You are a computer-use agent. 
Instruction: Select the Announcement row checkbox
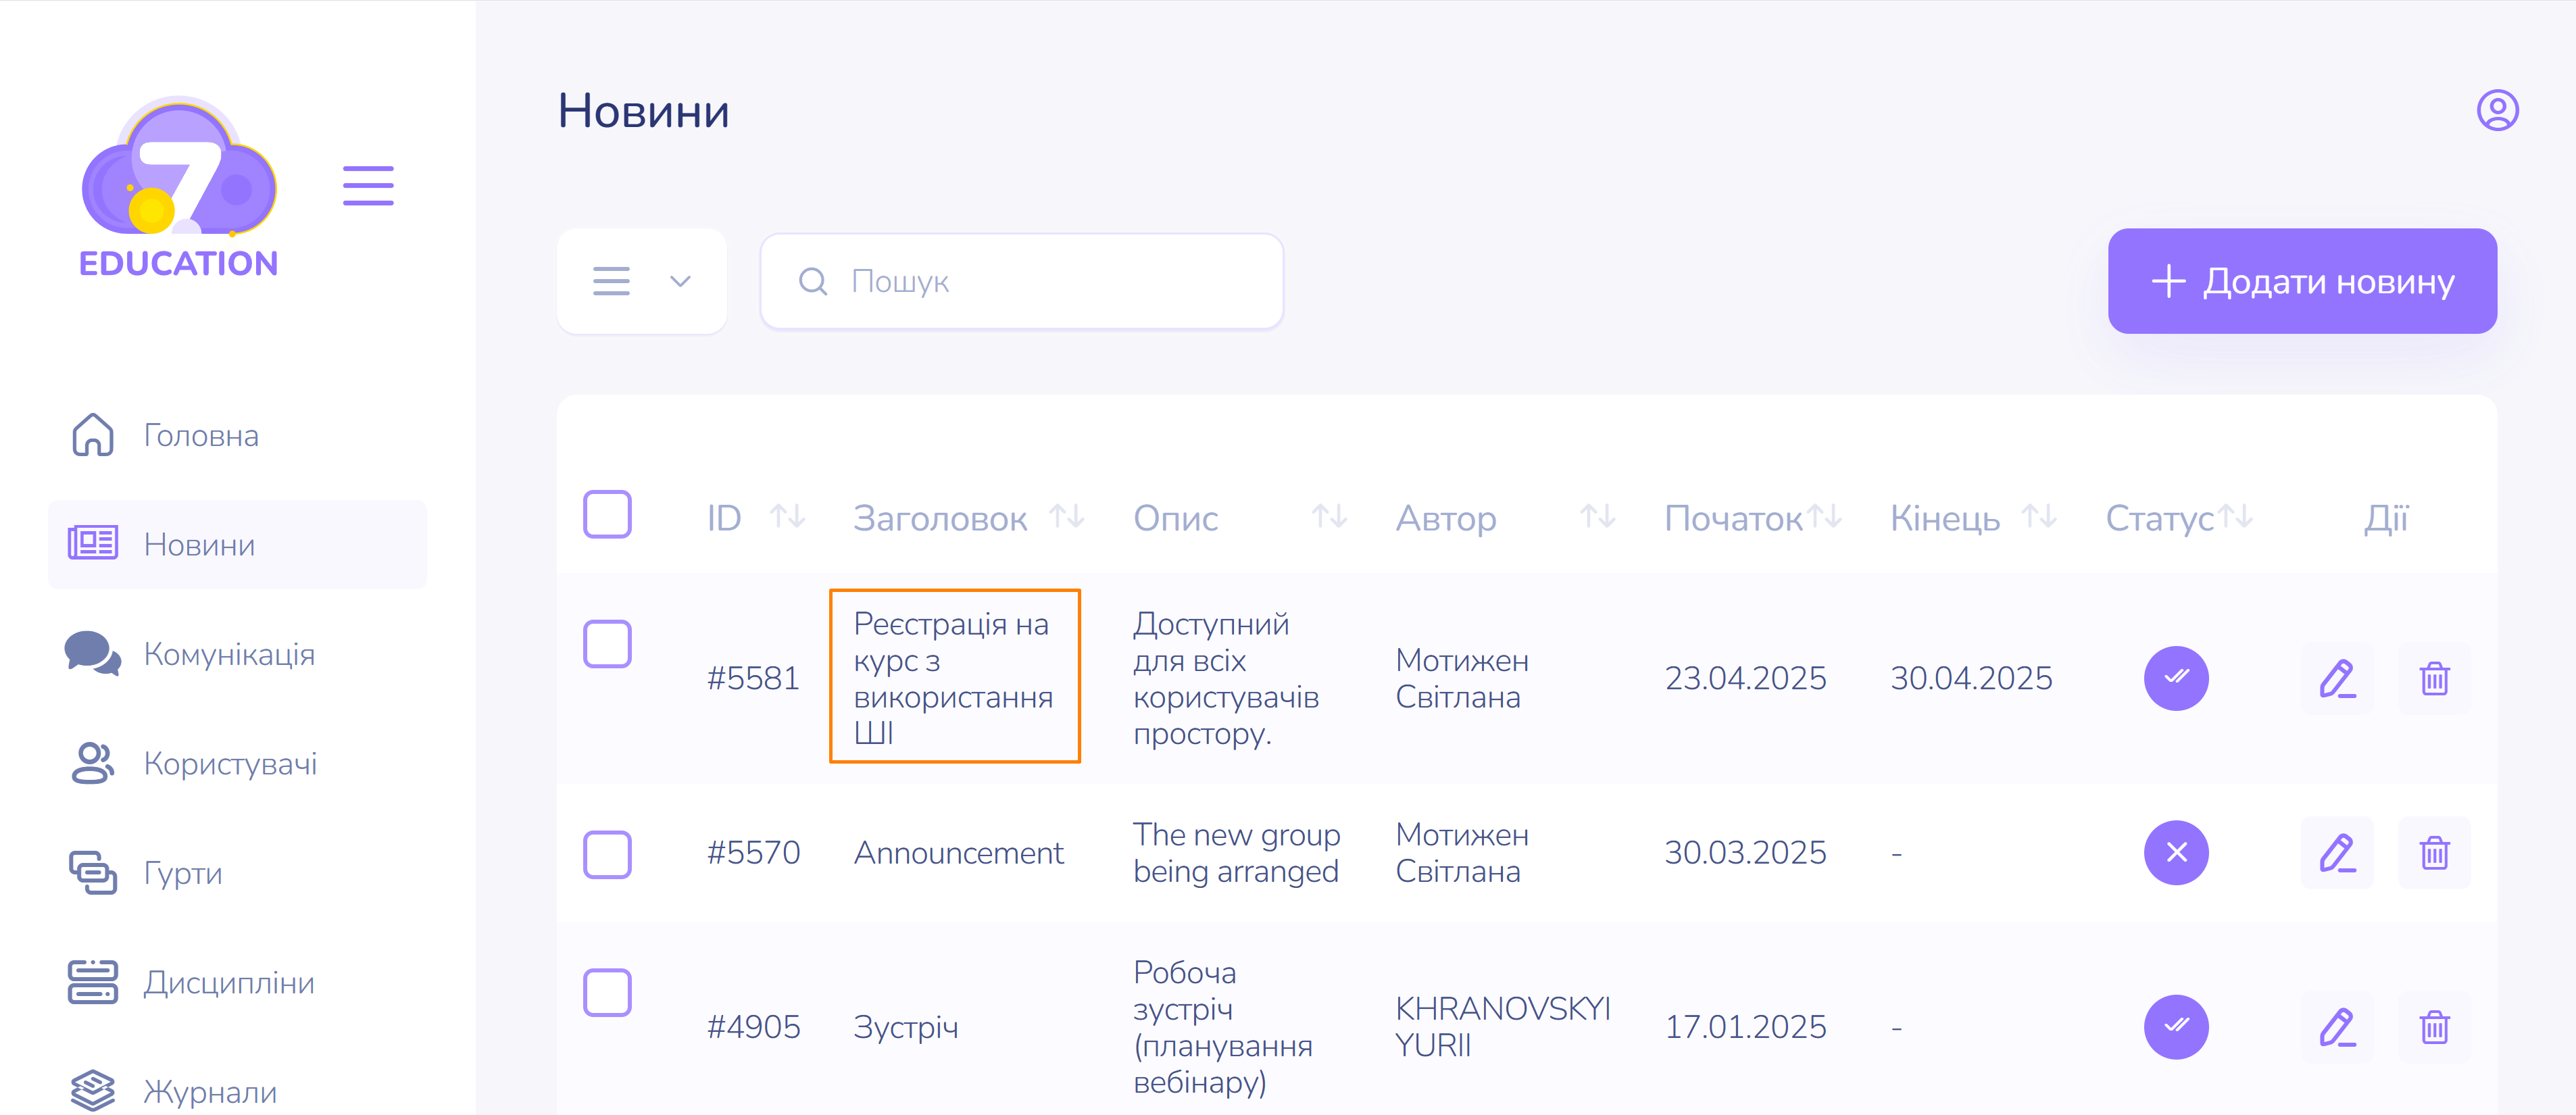click(x=607, y=854)
